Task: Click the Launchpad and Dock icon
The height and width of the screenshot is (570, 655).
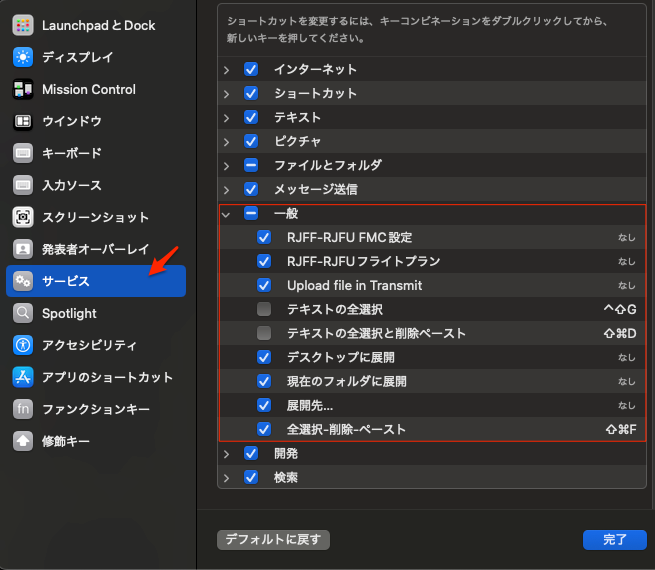Action: (23, 25)
